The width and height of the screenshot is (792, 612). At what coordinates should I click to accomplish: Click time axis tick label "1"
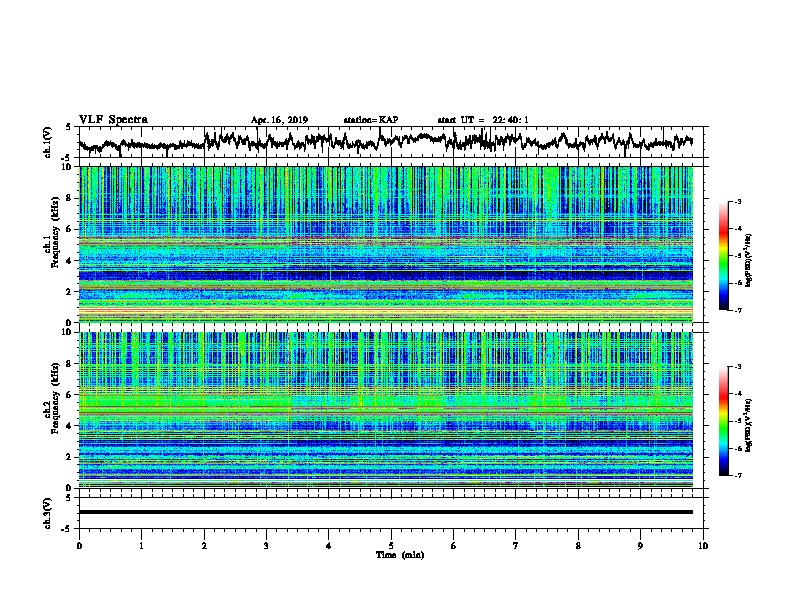tap(141, 546)
